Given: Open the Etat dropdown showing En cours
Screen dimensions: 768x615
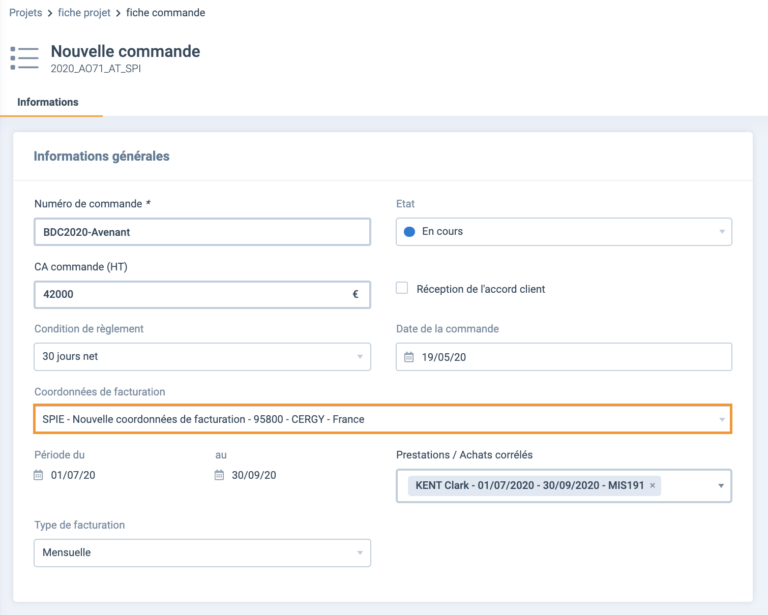Looking at the screenshot, I should (x=564, y=232).
